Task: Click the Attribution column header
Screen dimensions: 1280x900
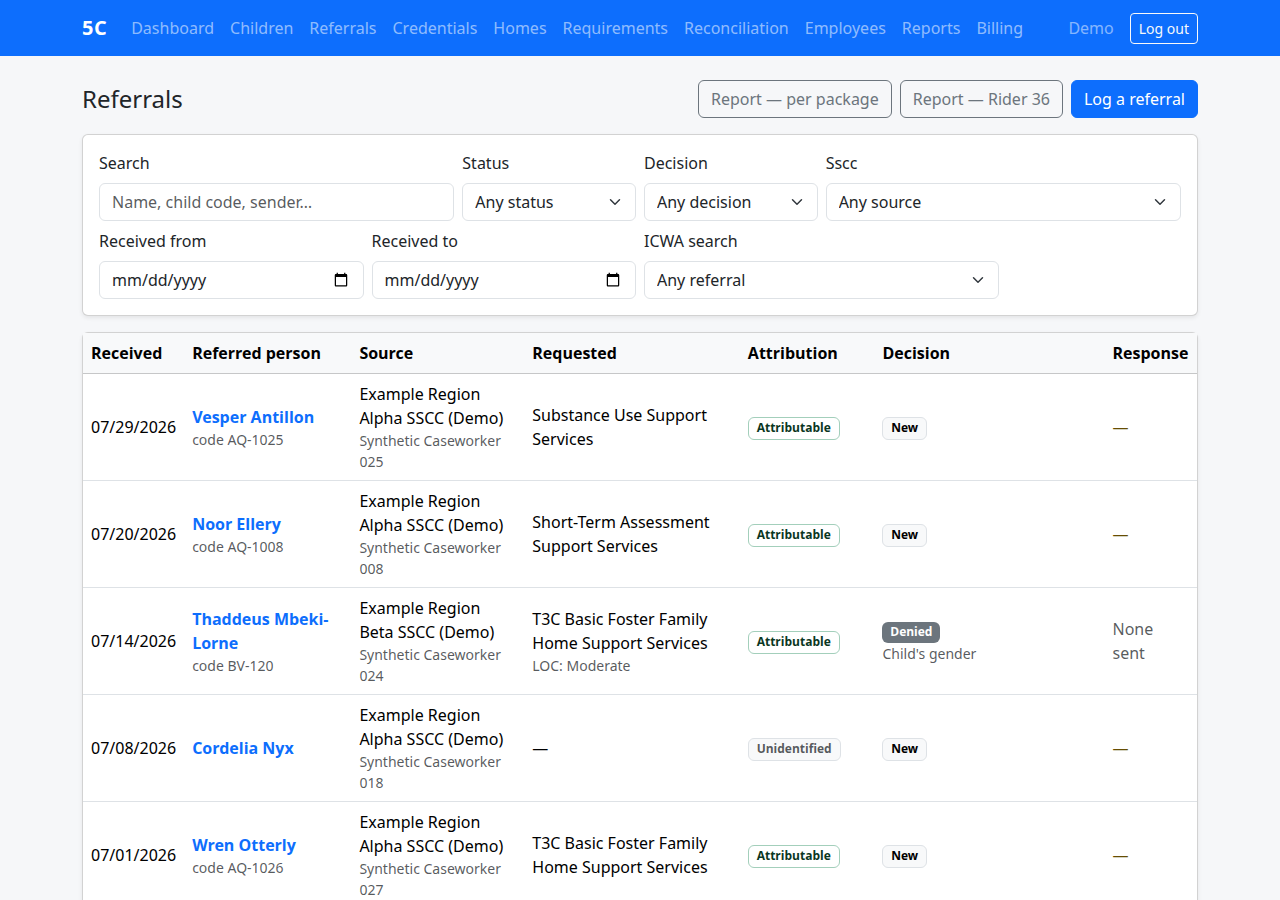Action: pyautogui.click(x=793, y=353)
